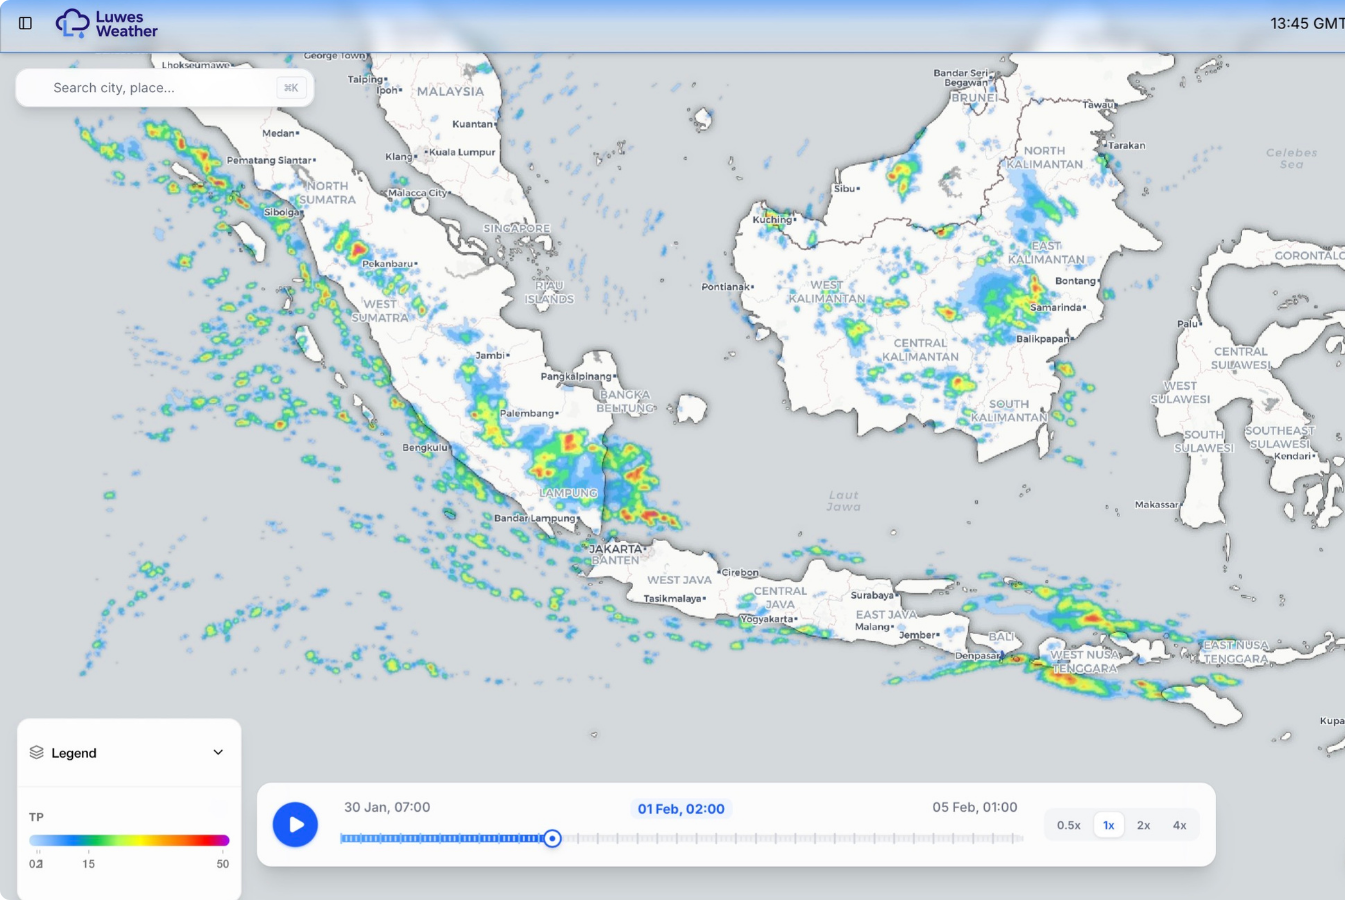The image size is (1345, 900).
Task: Click the Pontianak city label
Action: [726, 287]
